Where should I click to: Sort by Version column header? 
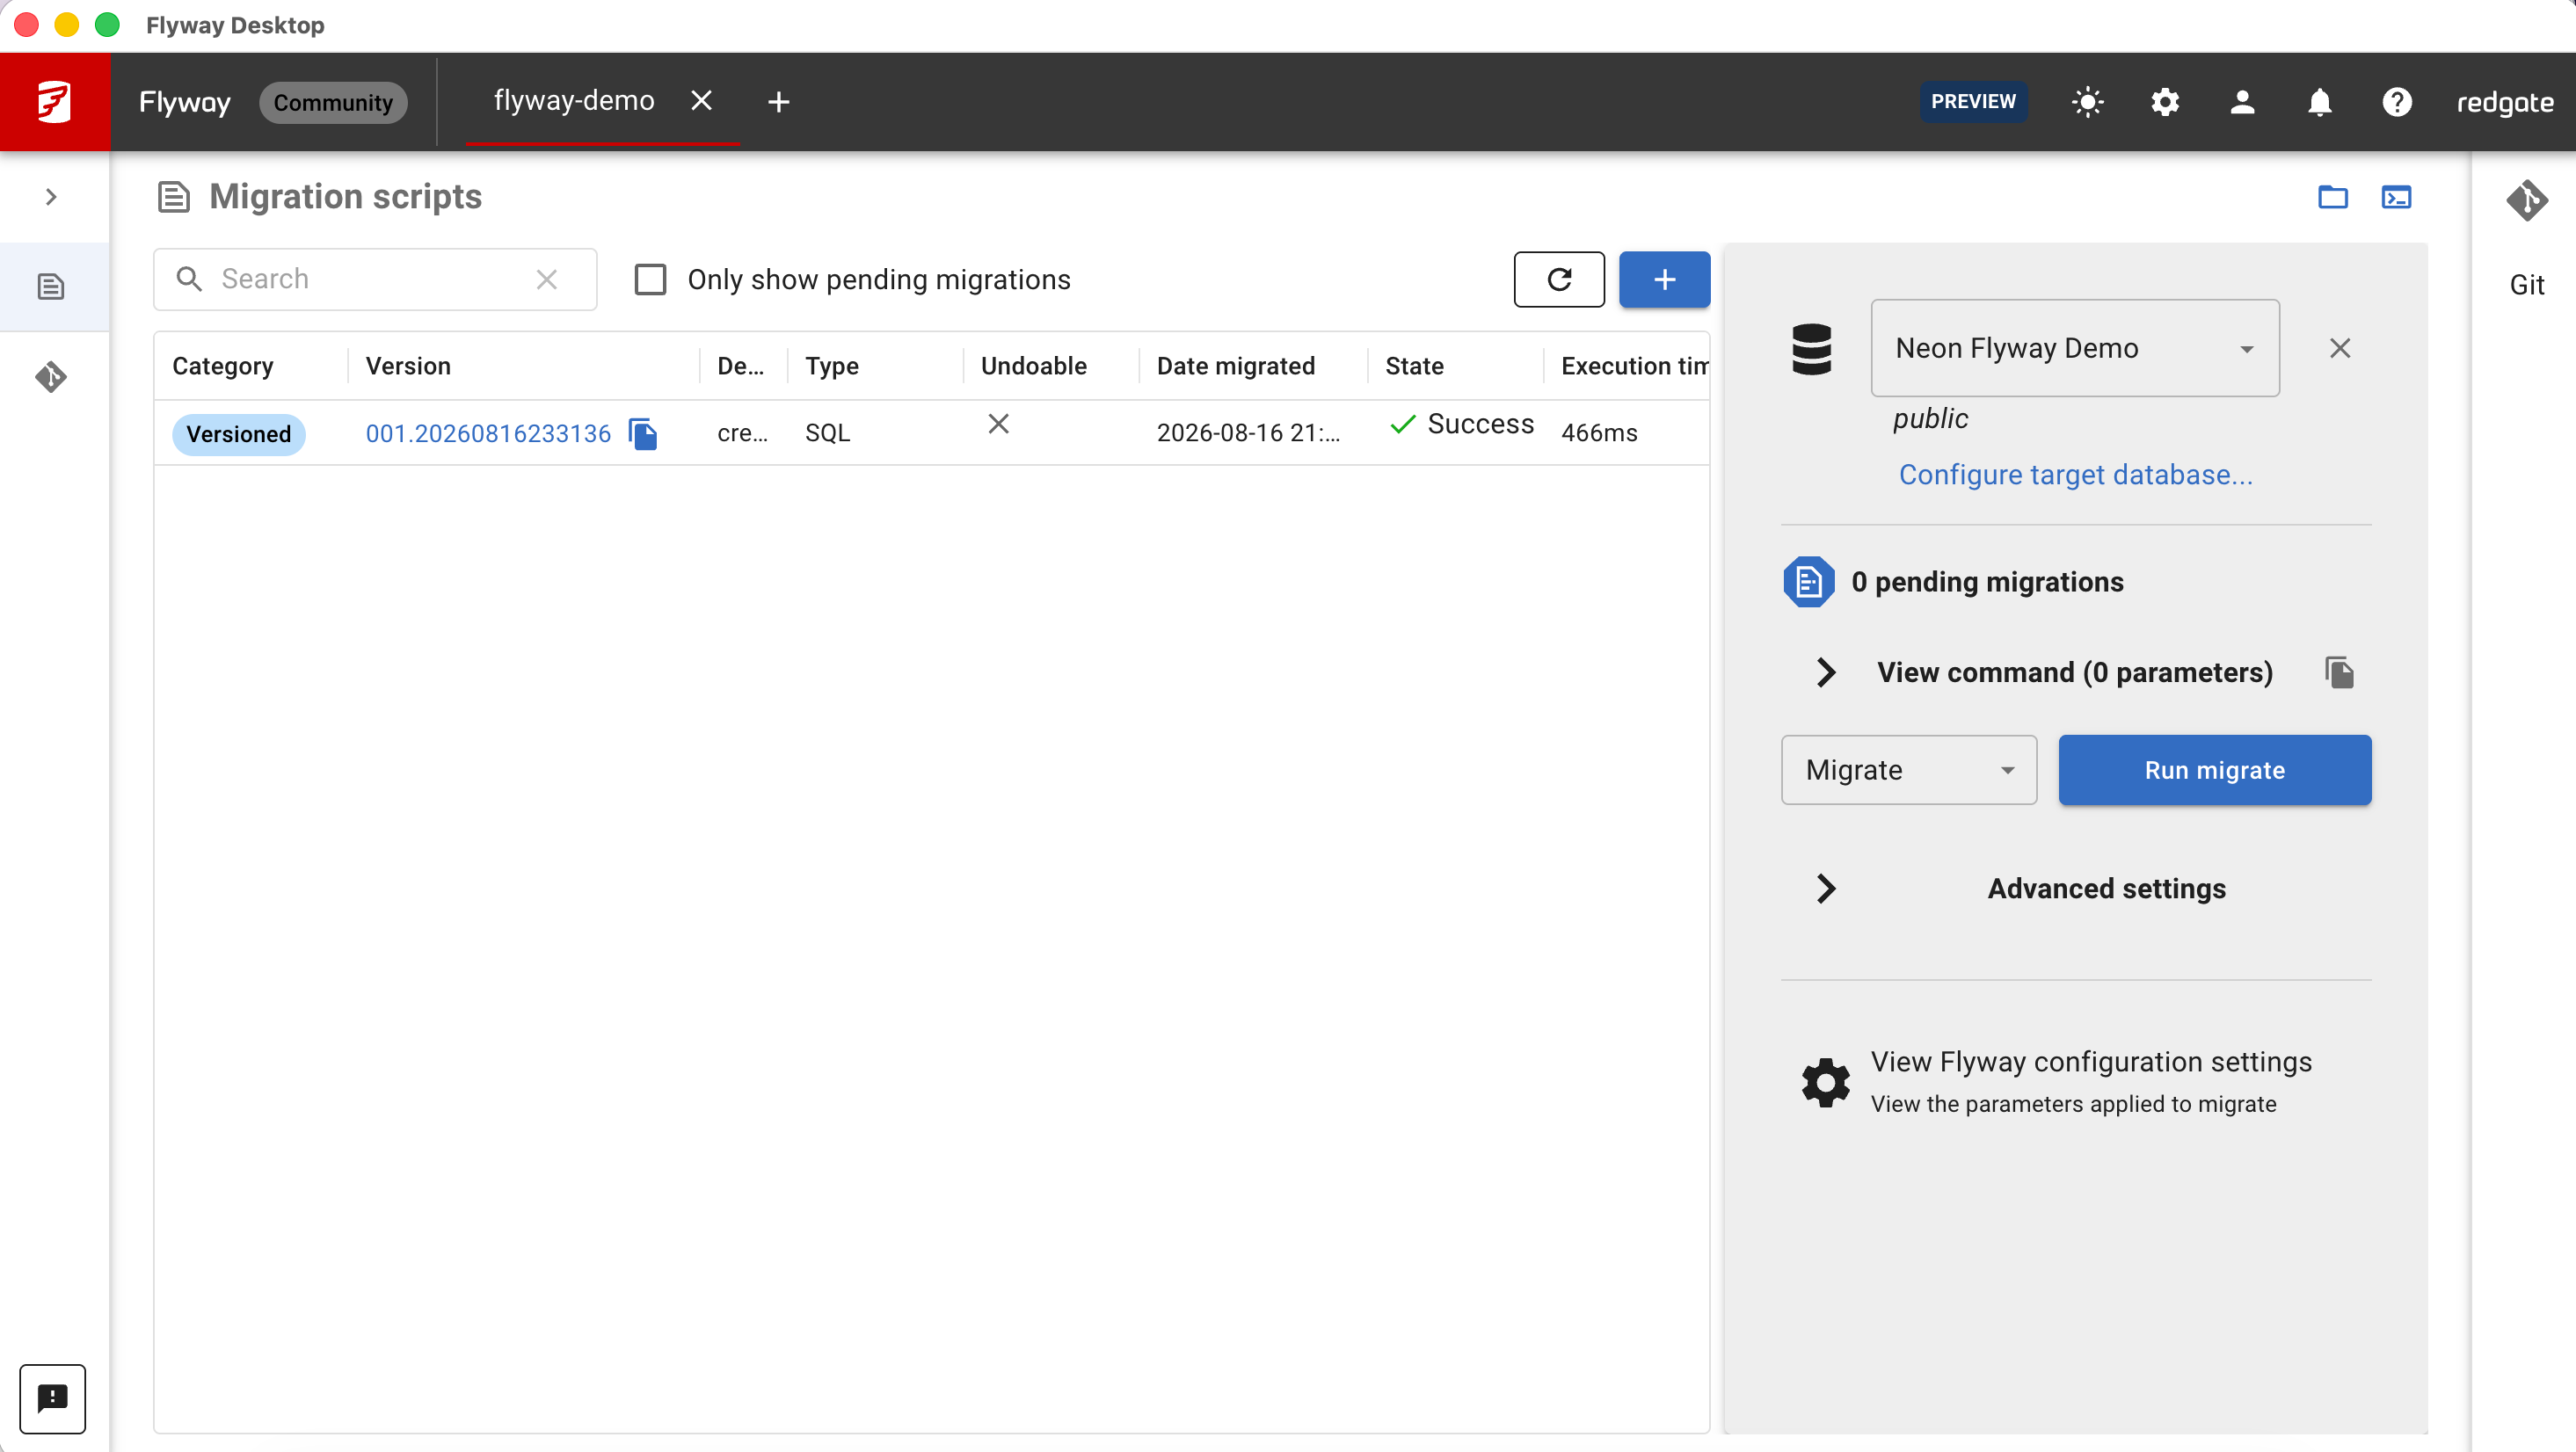tap(408, 366)
